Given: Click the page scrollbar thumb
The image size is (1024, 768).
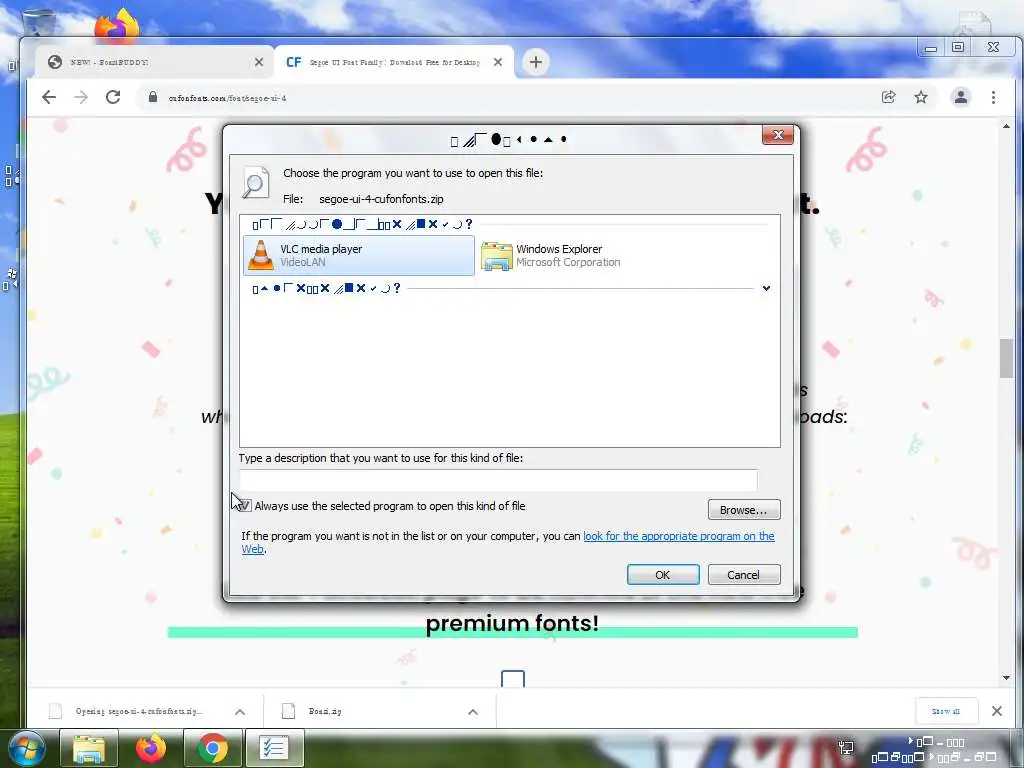Looking at the screenshot, I should coord(1006,358).
